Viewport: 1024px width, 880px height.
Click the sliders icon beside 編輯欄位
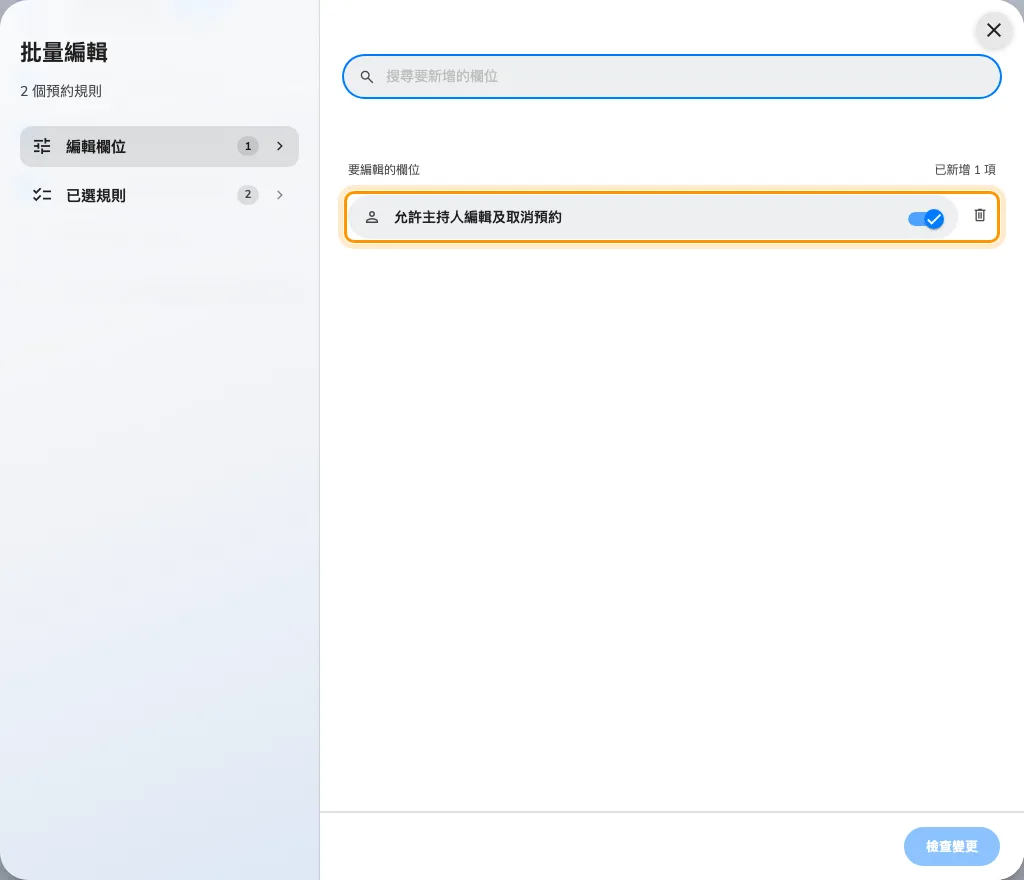pos(42,146)
